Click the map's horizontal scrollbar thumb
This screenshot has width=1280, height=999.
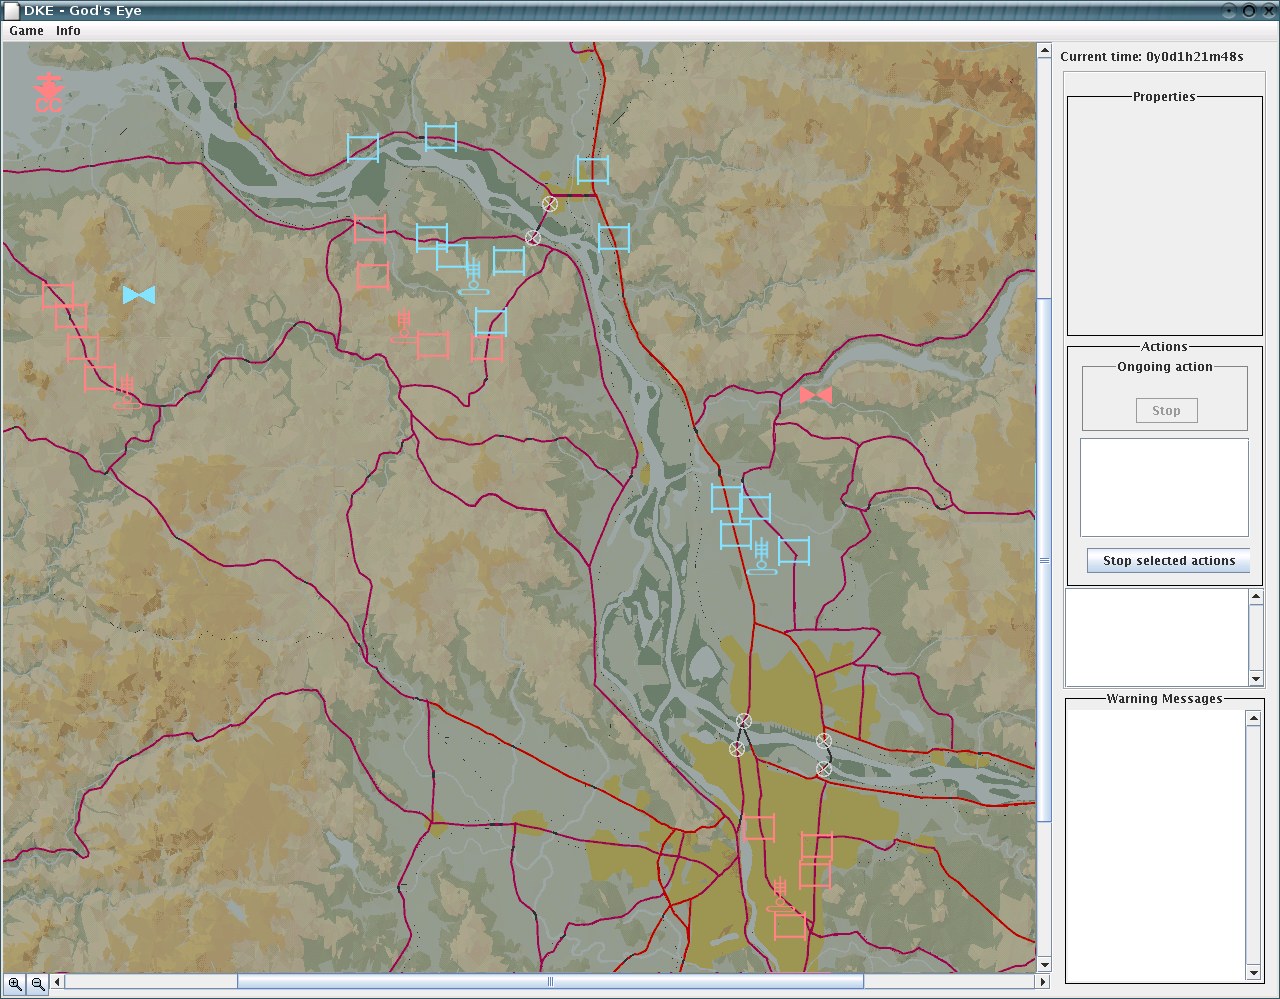[550, 982]
